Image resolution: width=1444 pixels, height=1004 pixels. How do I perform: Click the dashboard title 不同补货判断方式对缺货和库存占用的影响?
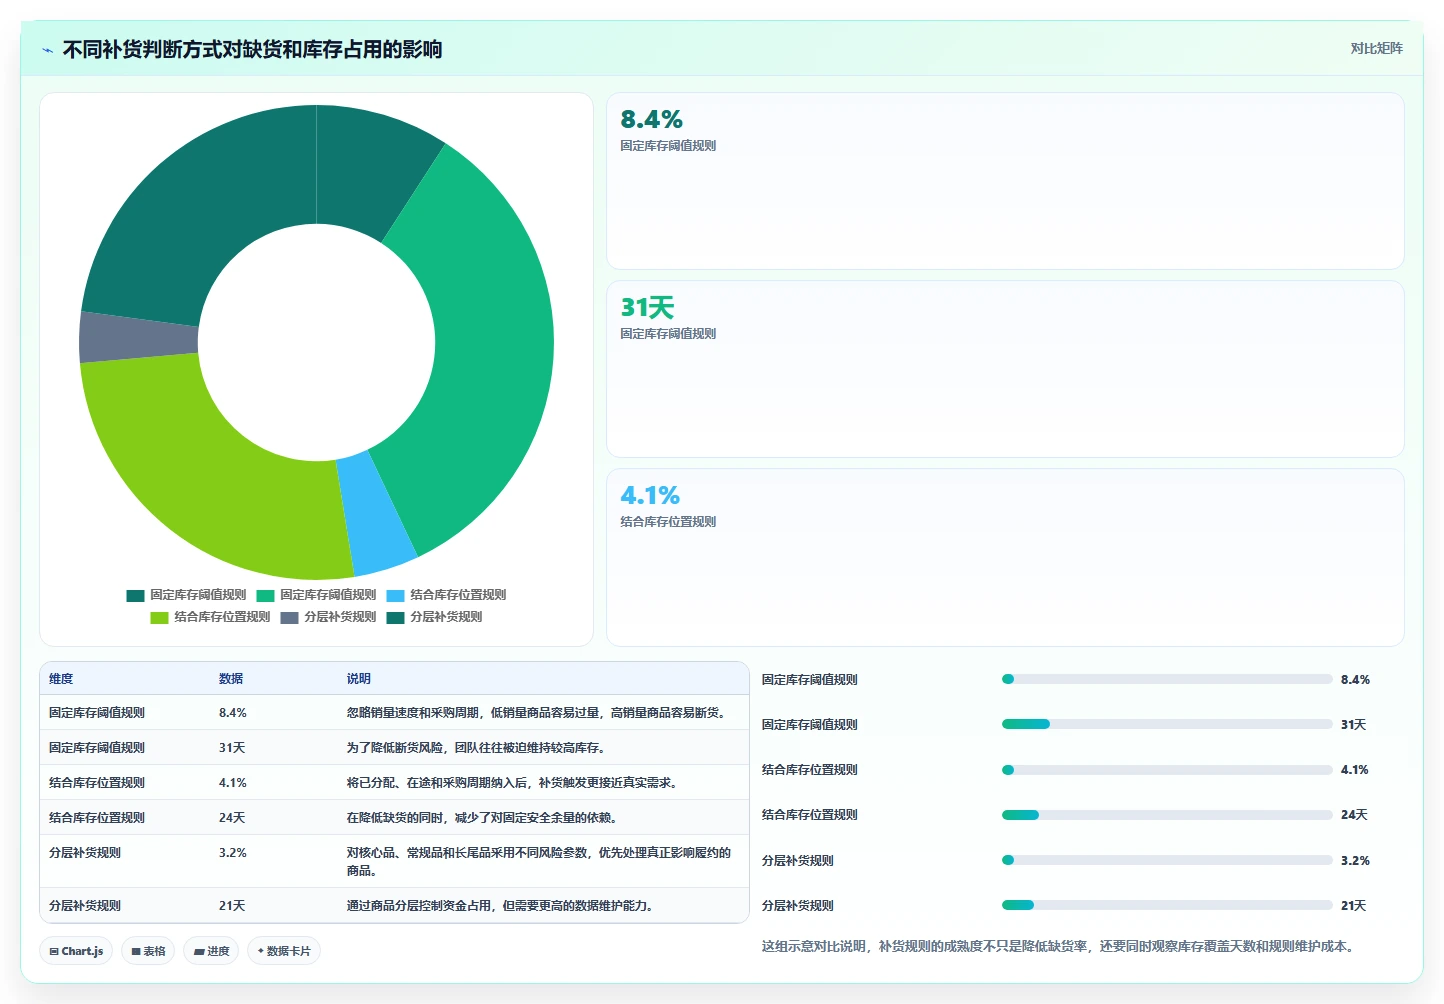253,50
